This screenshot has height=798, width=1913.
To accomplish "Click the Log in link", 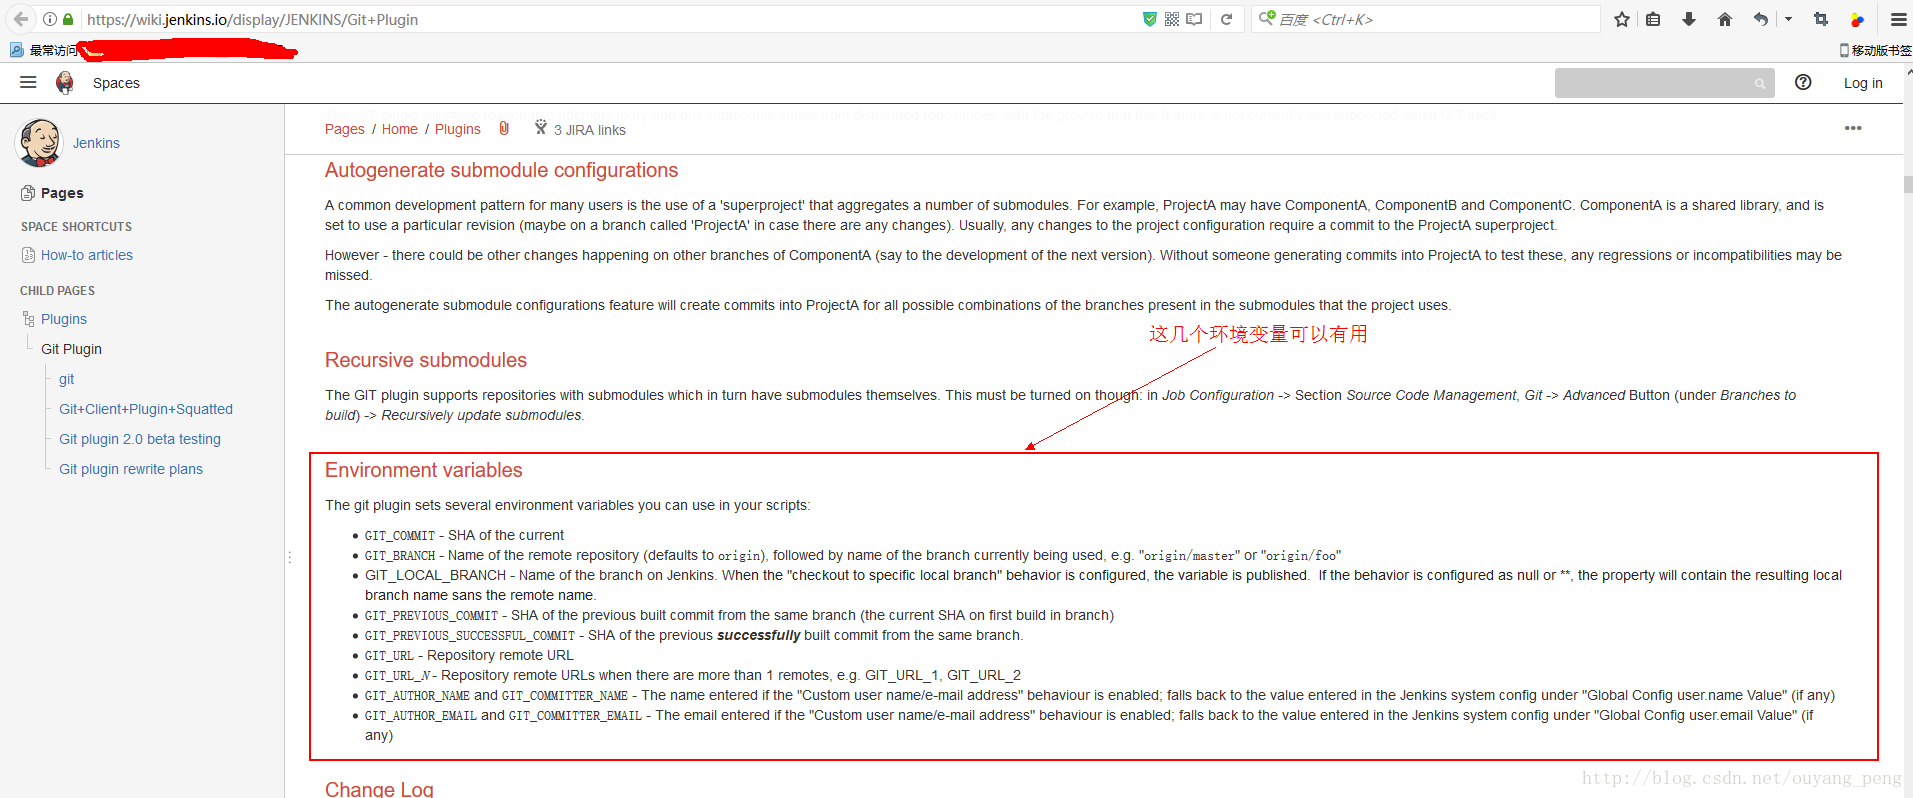I will pyautogui.click(x=1863, y=83).
